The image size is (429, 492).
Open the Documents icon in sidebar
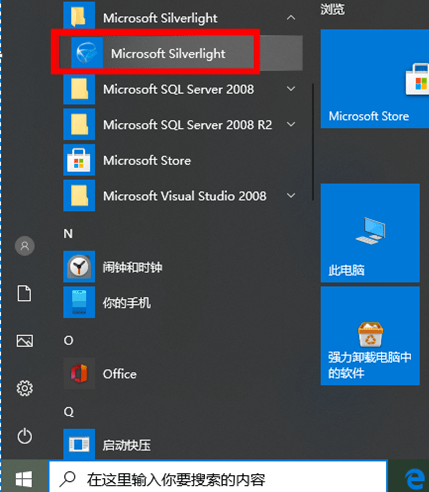tap(25, 293)
